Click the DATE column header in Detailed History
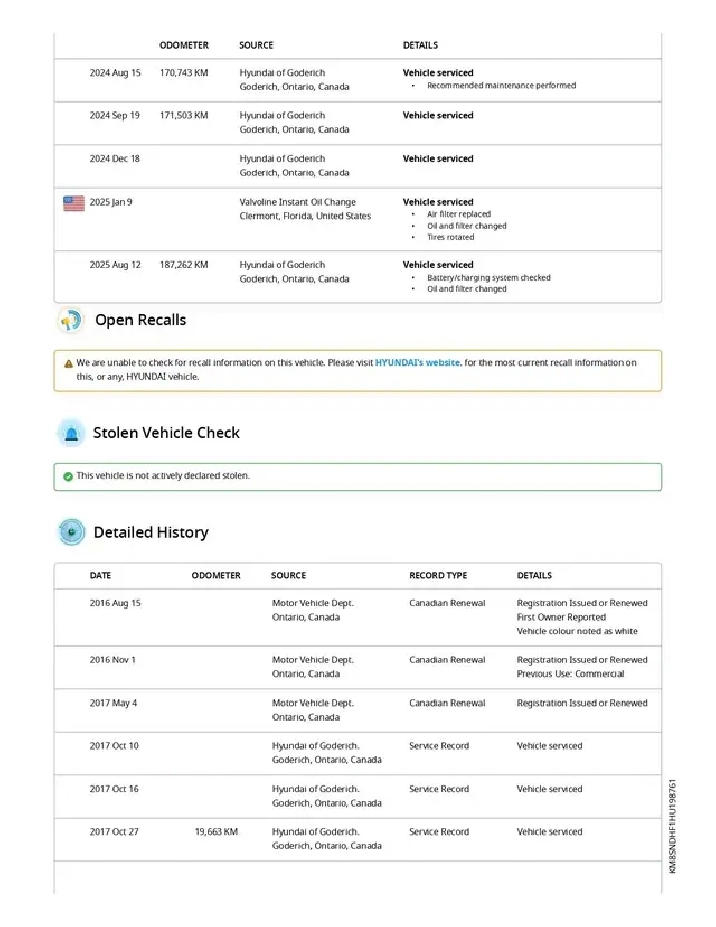The height and width of the screenshot is (927, 716). point(101,576)
